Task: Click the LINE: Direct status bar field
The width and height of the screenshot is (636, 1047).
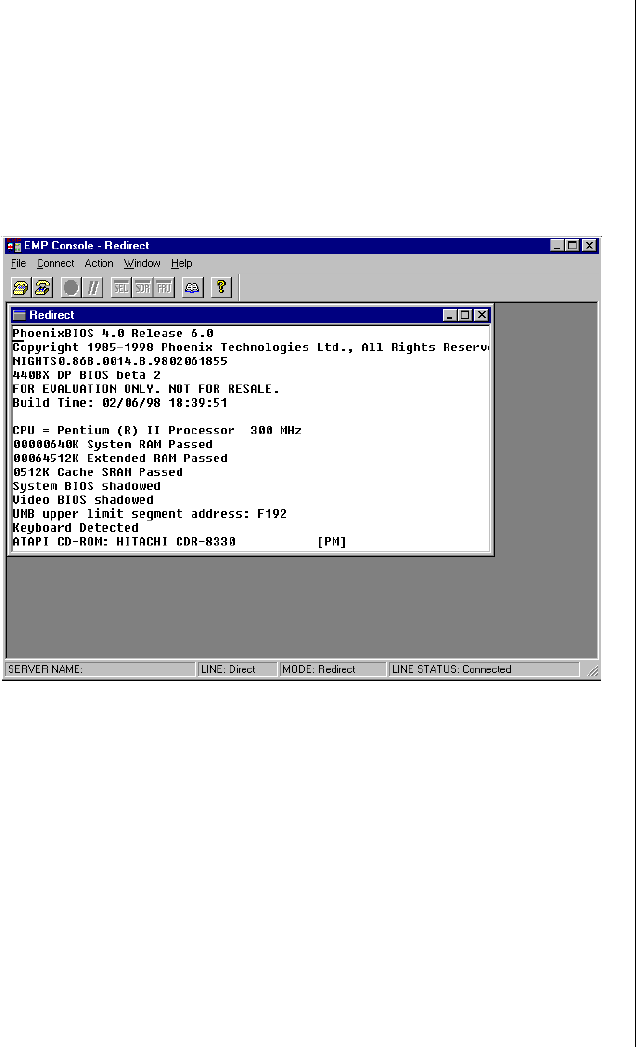Action: (x=238, y=669)
